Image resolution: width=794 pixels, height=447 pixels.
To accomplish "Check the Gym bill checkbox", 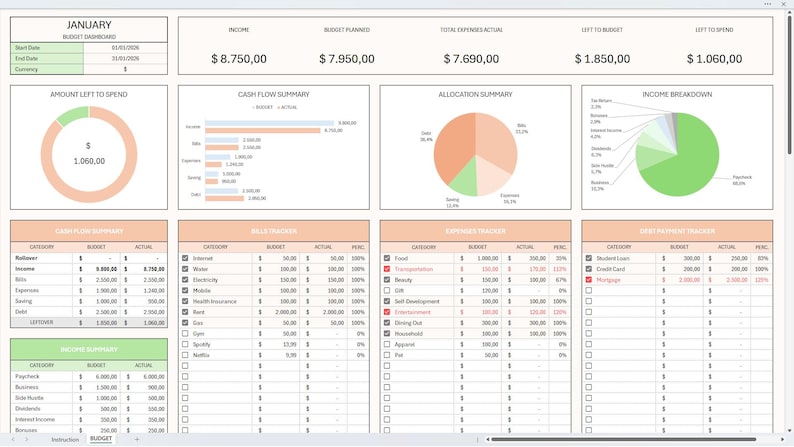I will 185,334.
